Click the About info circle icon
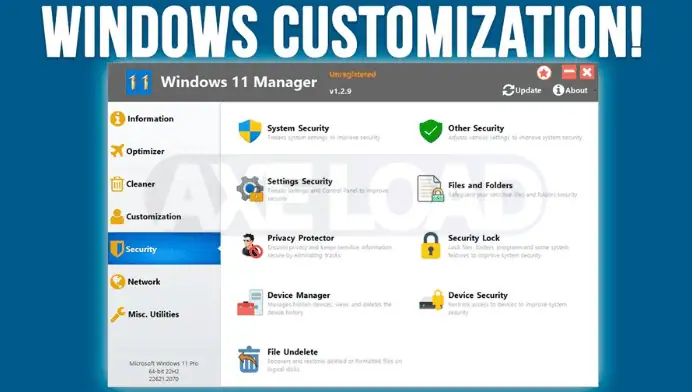The width and height of the screenshot is (692, 392). 558,90
